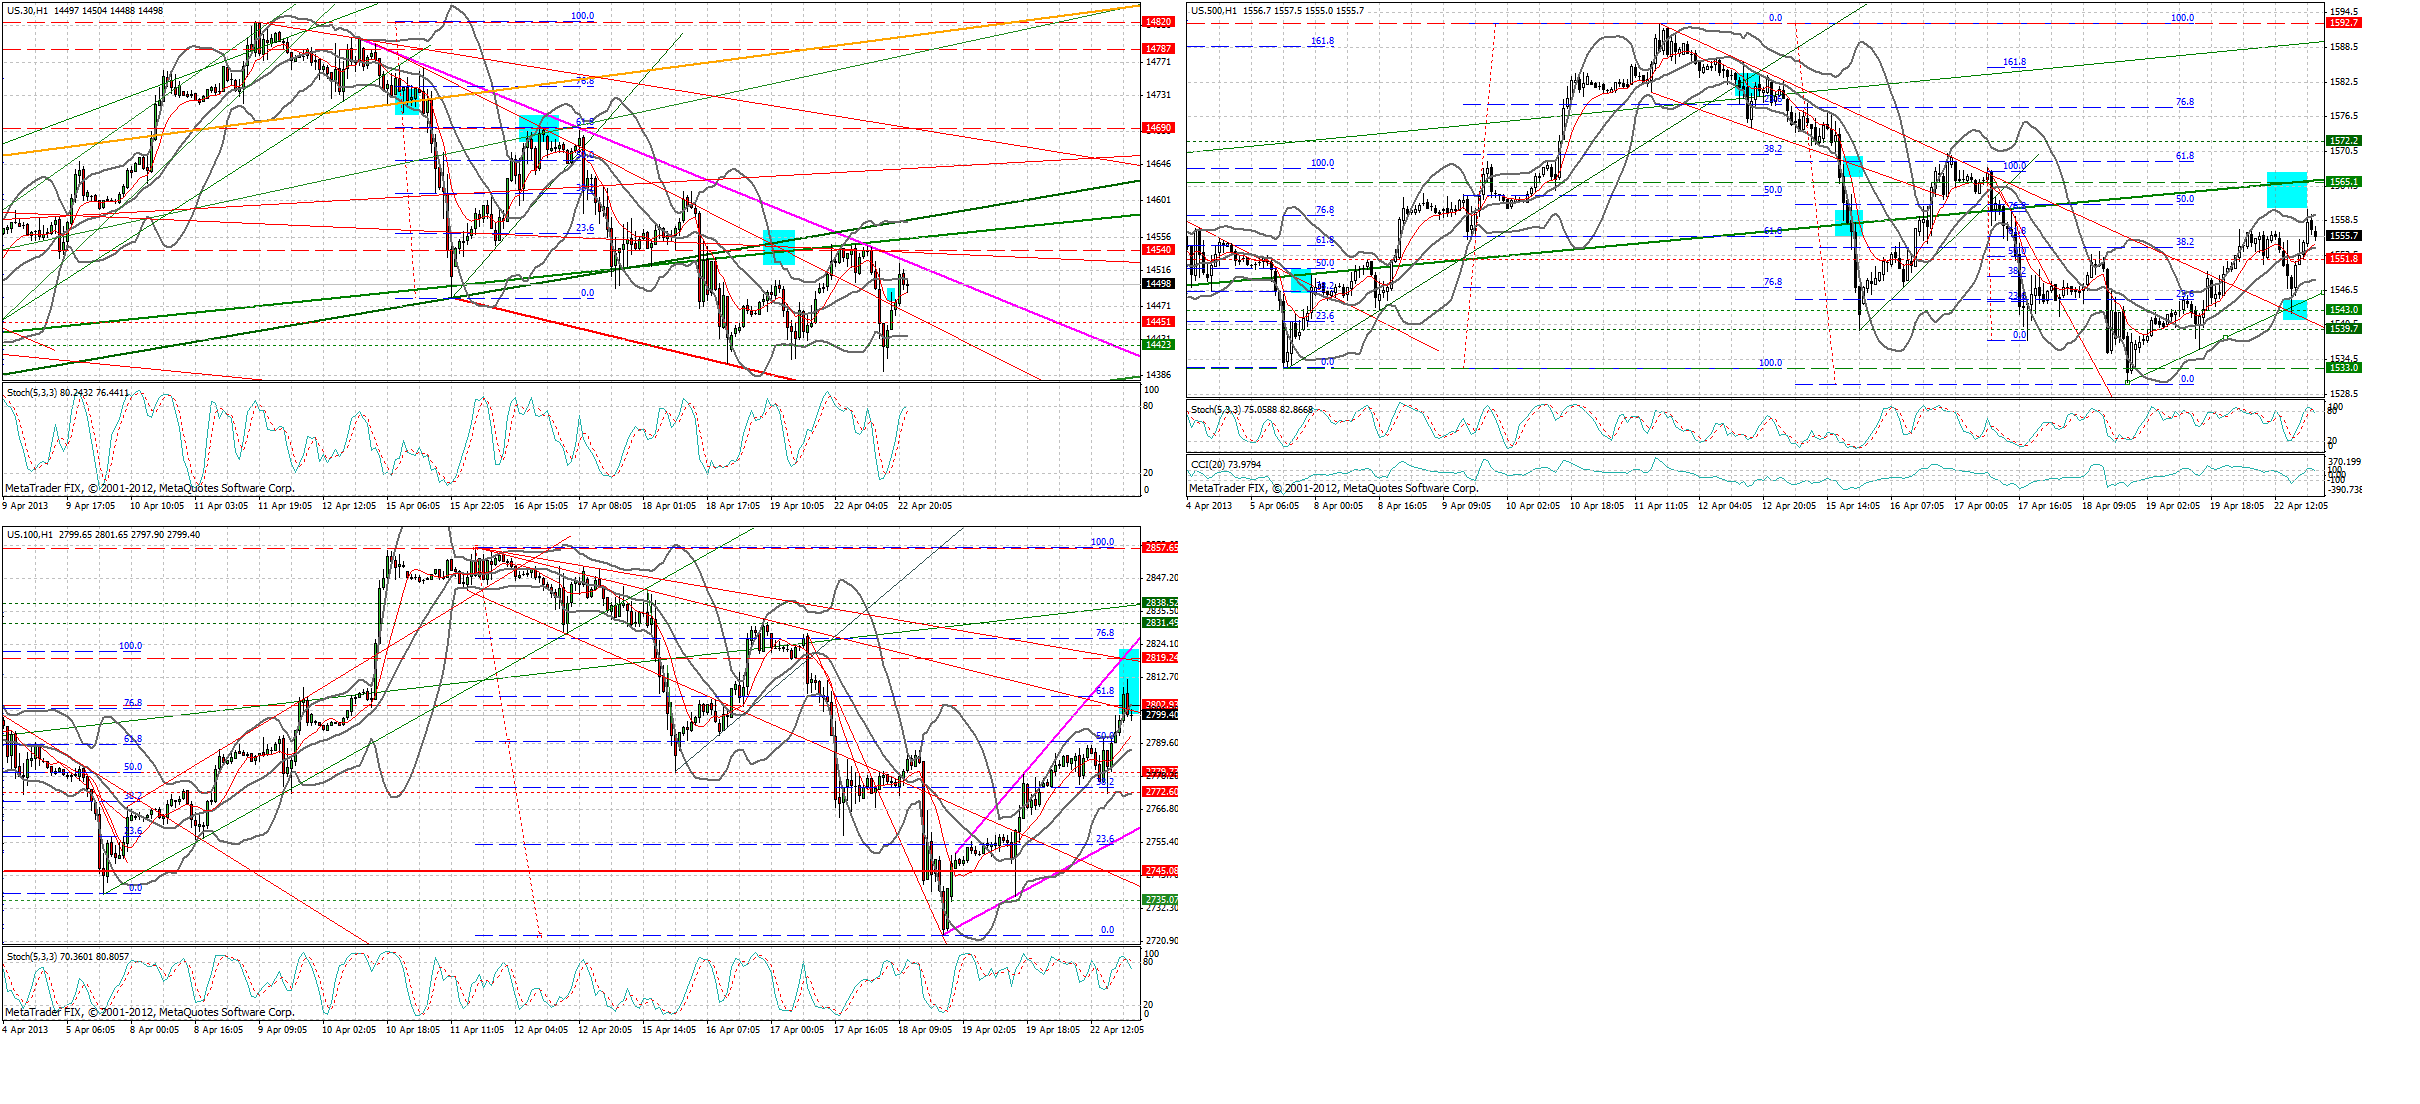Click the US.30,H1 chart title label
2420x1104 pixels.
point(27,10)
